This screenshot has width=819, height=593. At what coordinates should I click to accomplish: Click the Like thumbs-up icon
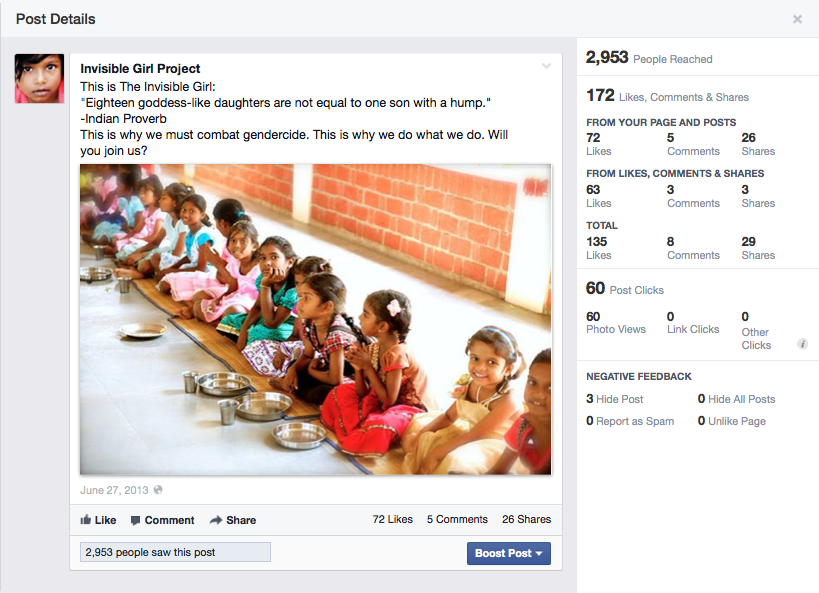86,520
